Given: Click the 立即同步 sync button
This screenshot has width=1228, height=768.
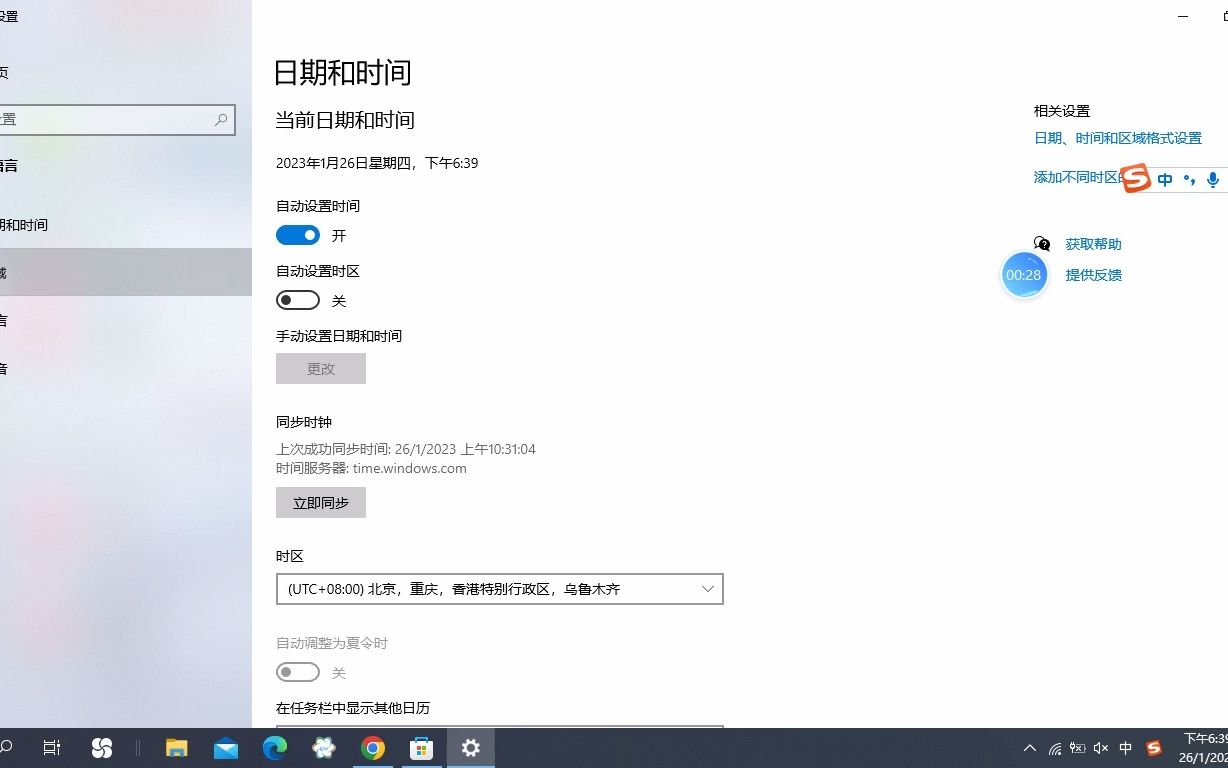Looking at the screenshot, I should pos(320,502).
